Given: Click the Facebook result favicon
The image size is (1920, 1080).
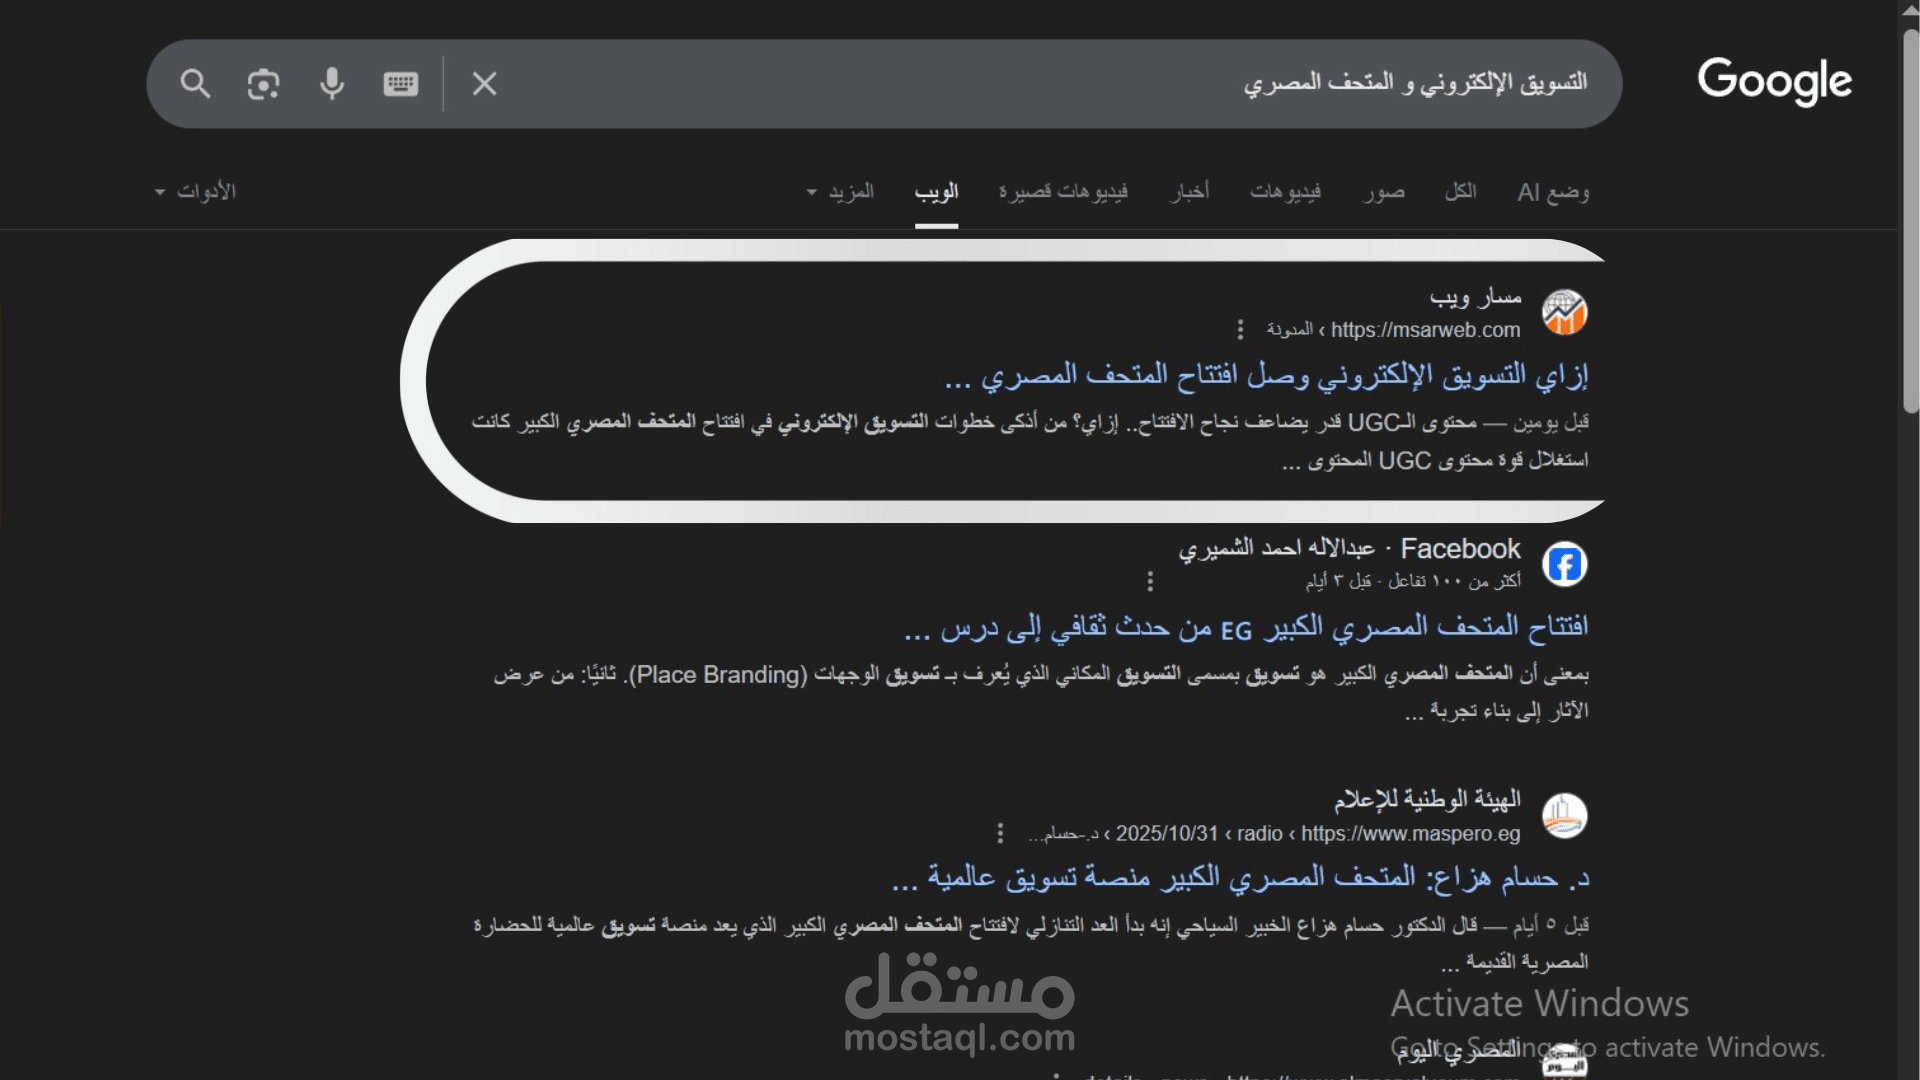Looking at the screenshot, I should tap(1565, 564).
